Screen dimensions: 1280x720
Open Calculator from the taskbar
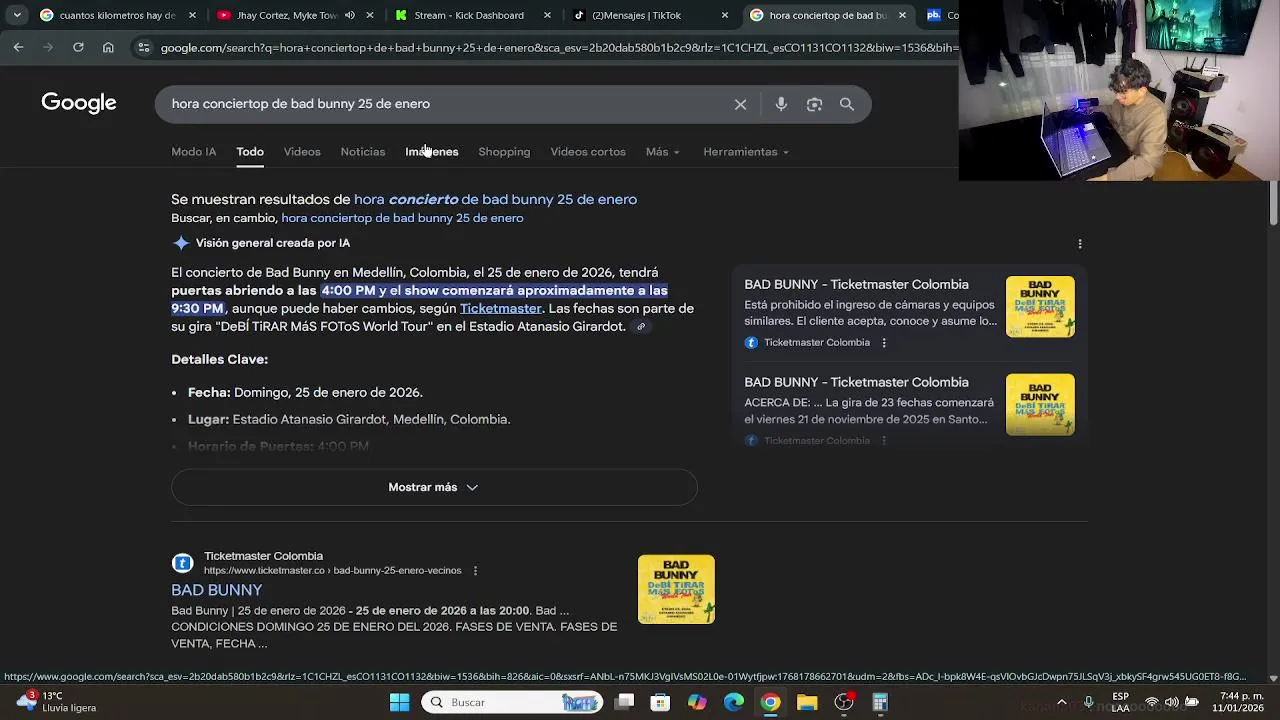[x=880, y=702]
